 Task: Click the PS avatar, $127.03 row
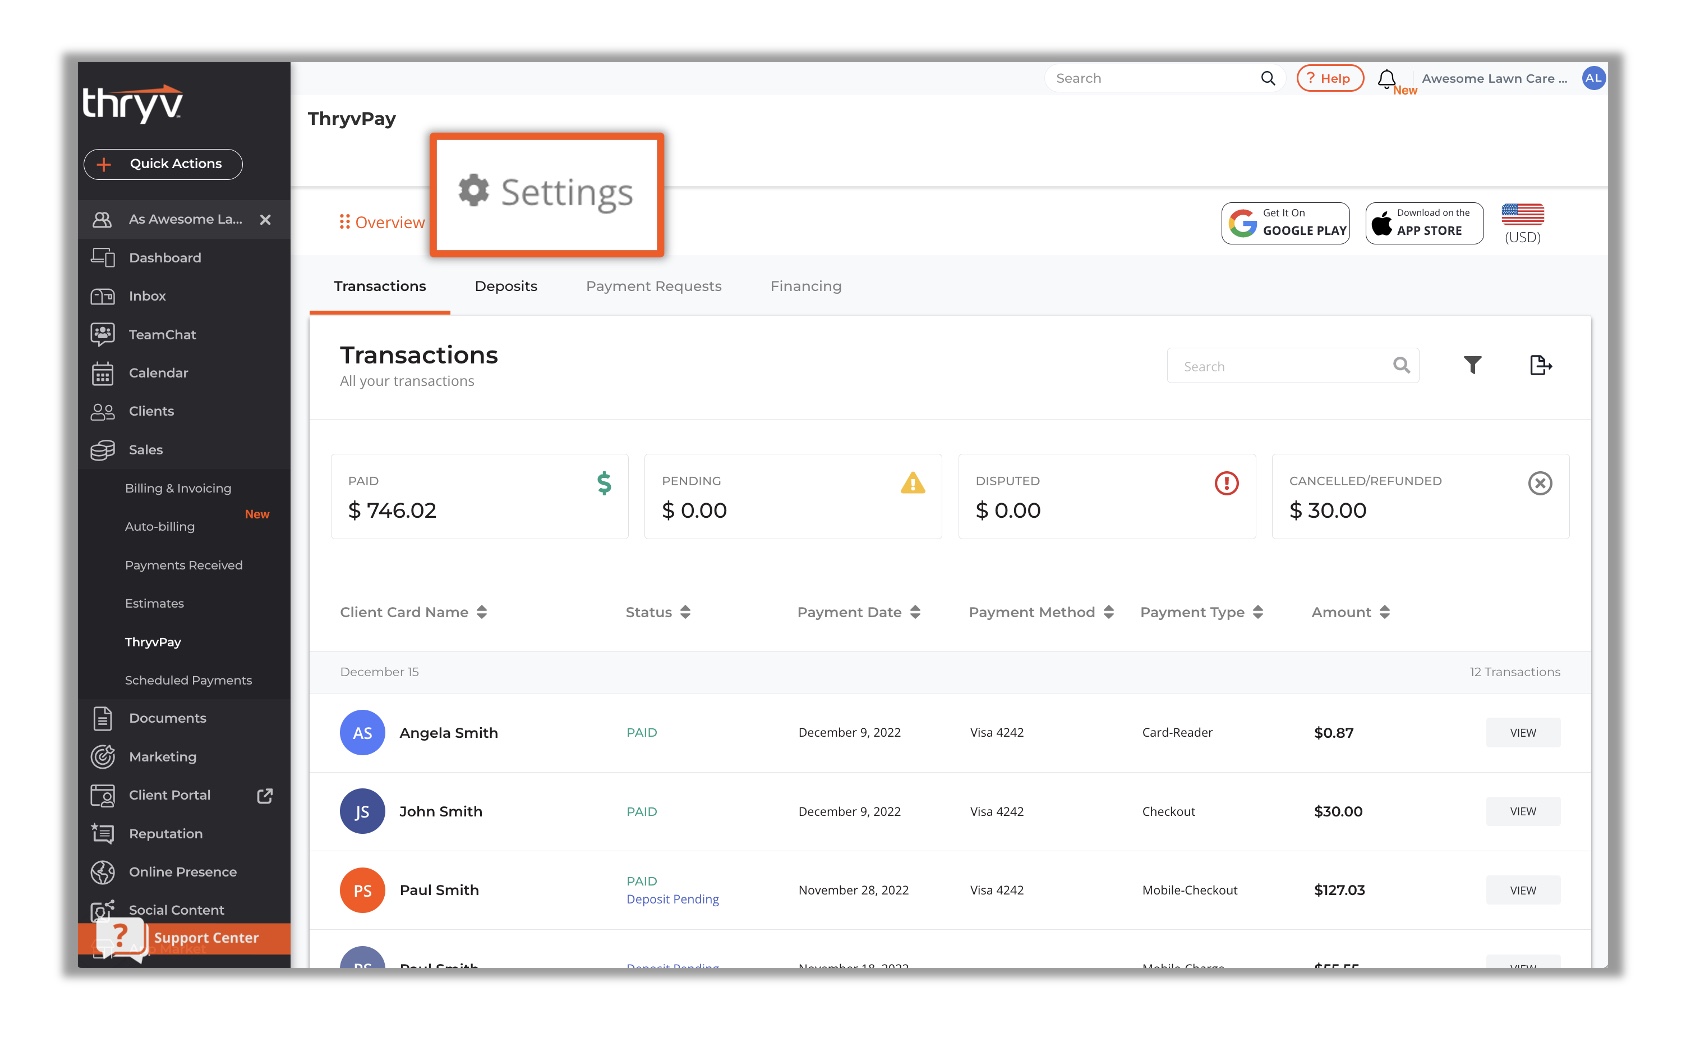[362, 890]
